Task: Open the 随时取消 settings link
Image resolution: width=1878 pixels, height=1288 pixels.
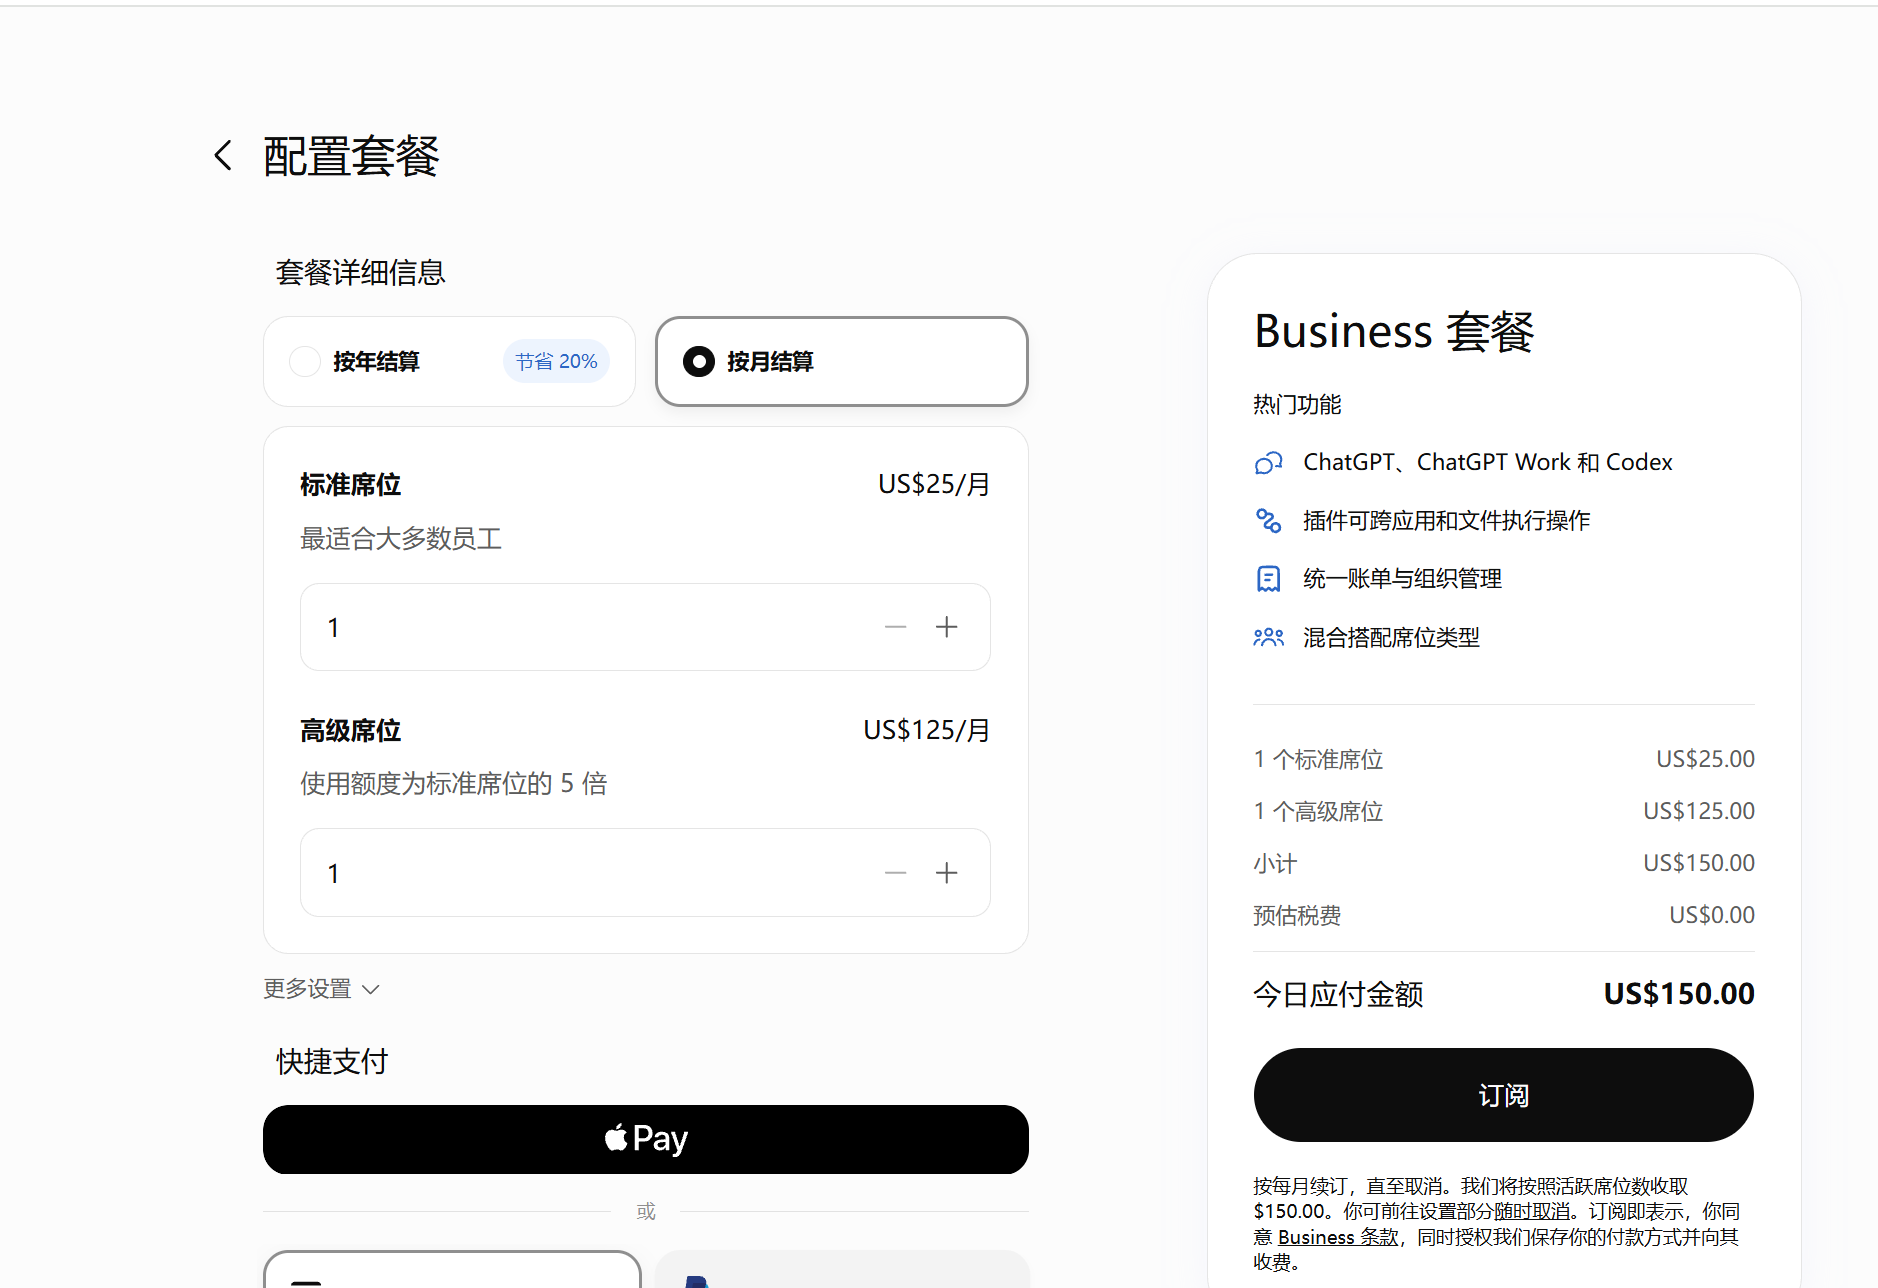Action: tap(1532, 1211)
